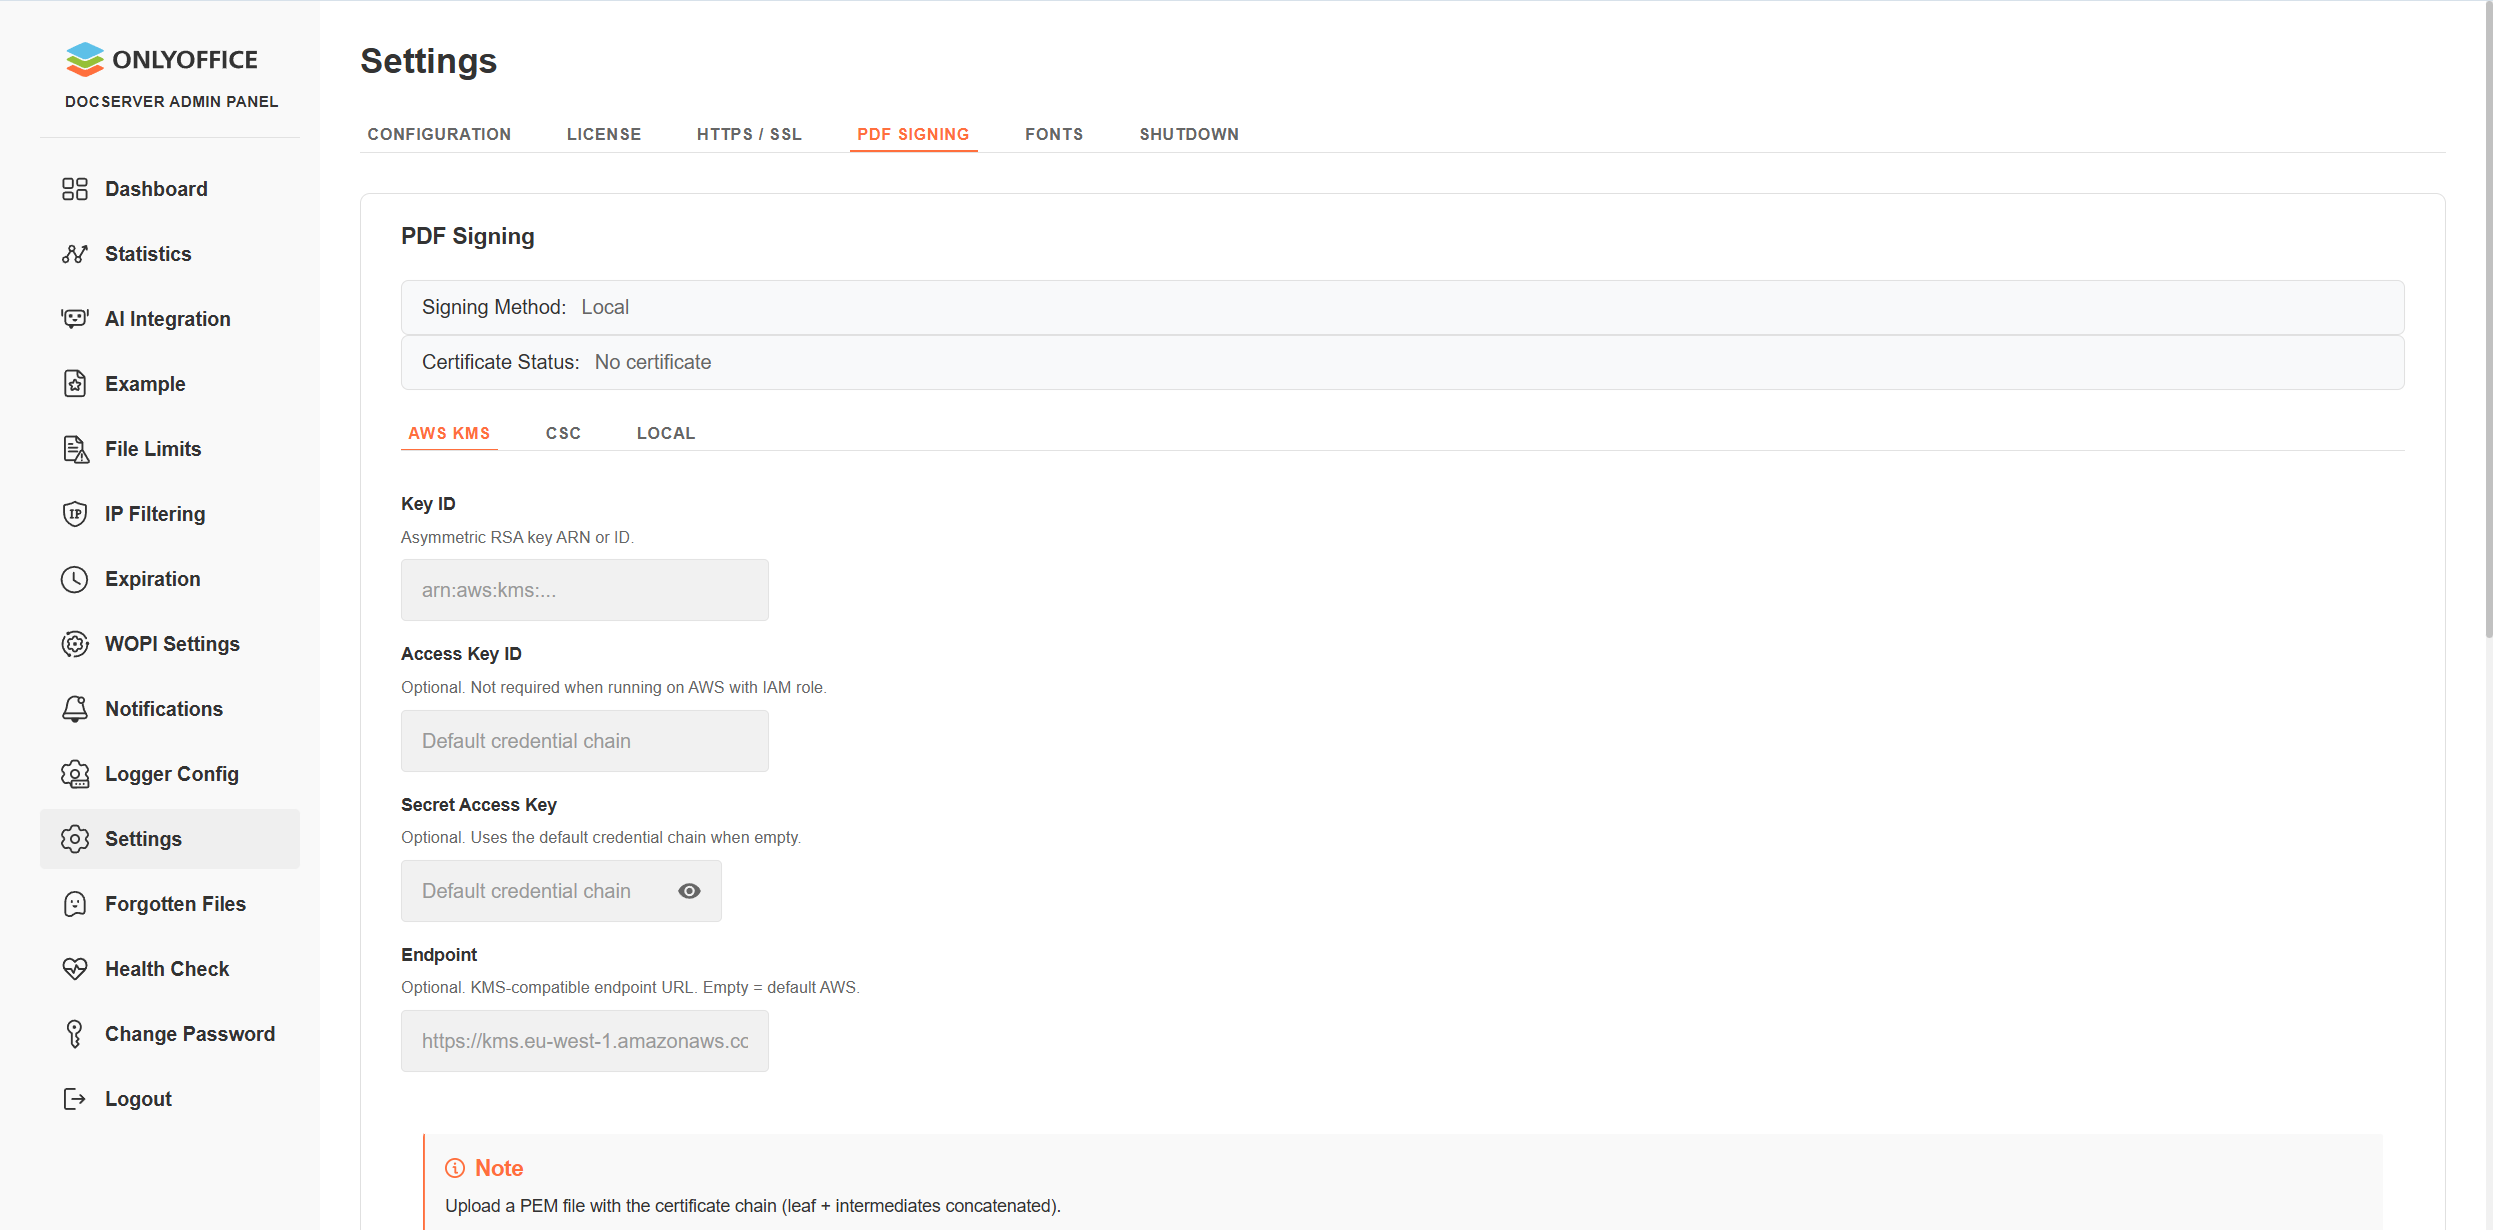Go to the Forgotten Files page

(175, 903)
